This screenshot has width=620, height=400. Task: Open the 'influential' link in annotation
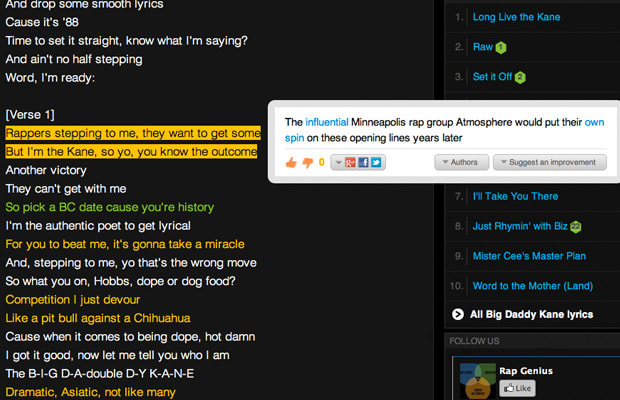(x=327, y=122)
